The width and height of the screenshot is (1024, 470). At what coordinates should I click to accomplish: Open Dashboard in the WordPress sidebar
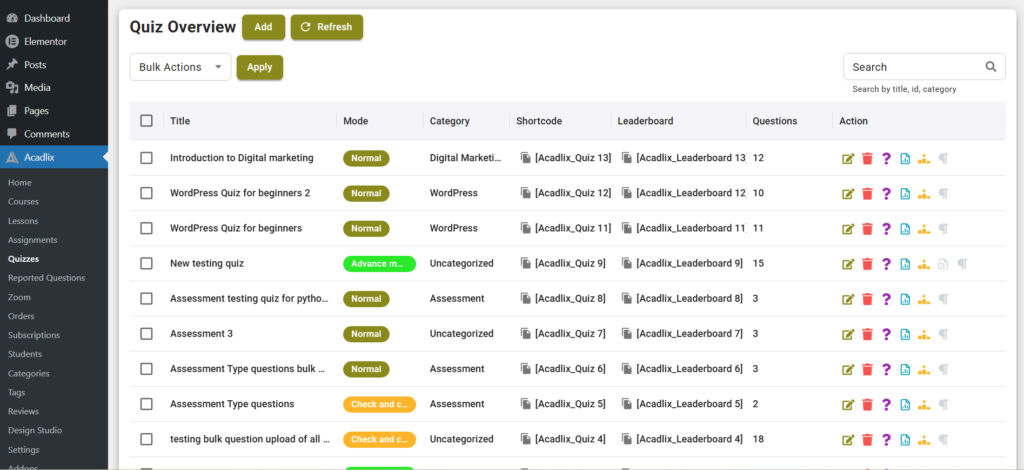coord(46,18)
